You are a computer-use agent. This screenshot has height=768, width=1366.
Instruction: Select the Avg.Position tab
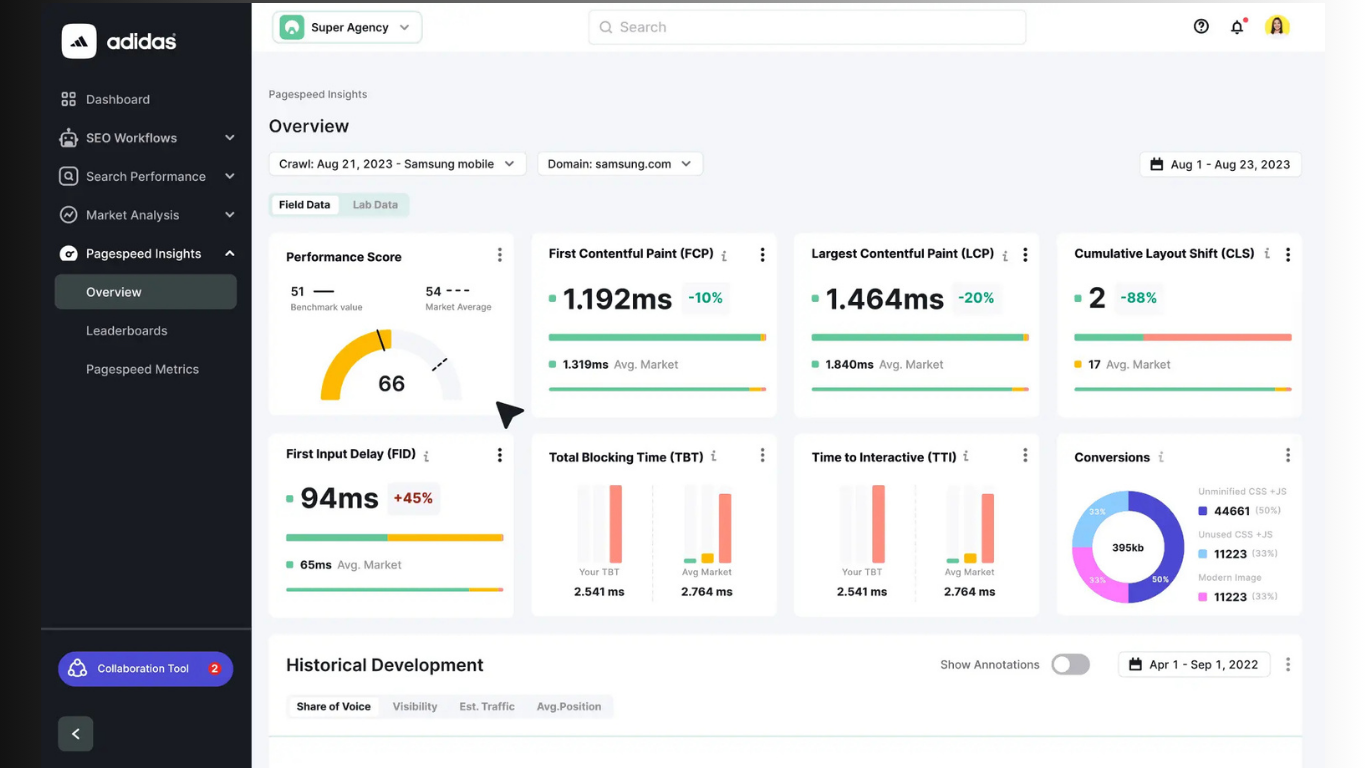point(569,706)
